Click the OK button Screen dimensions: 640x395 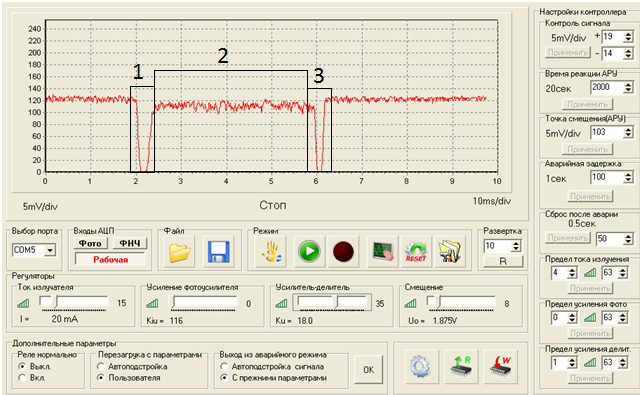click(369, 369)
